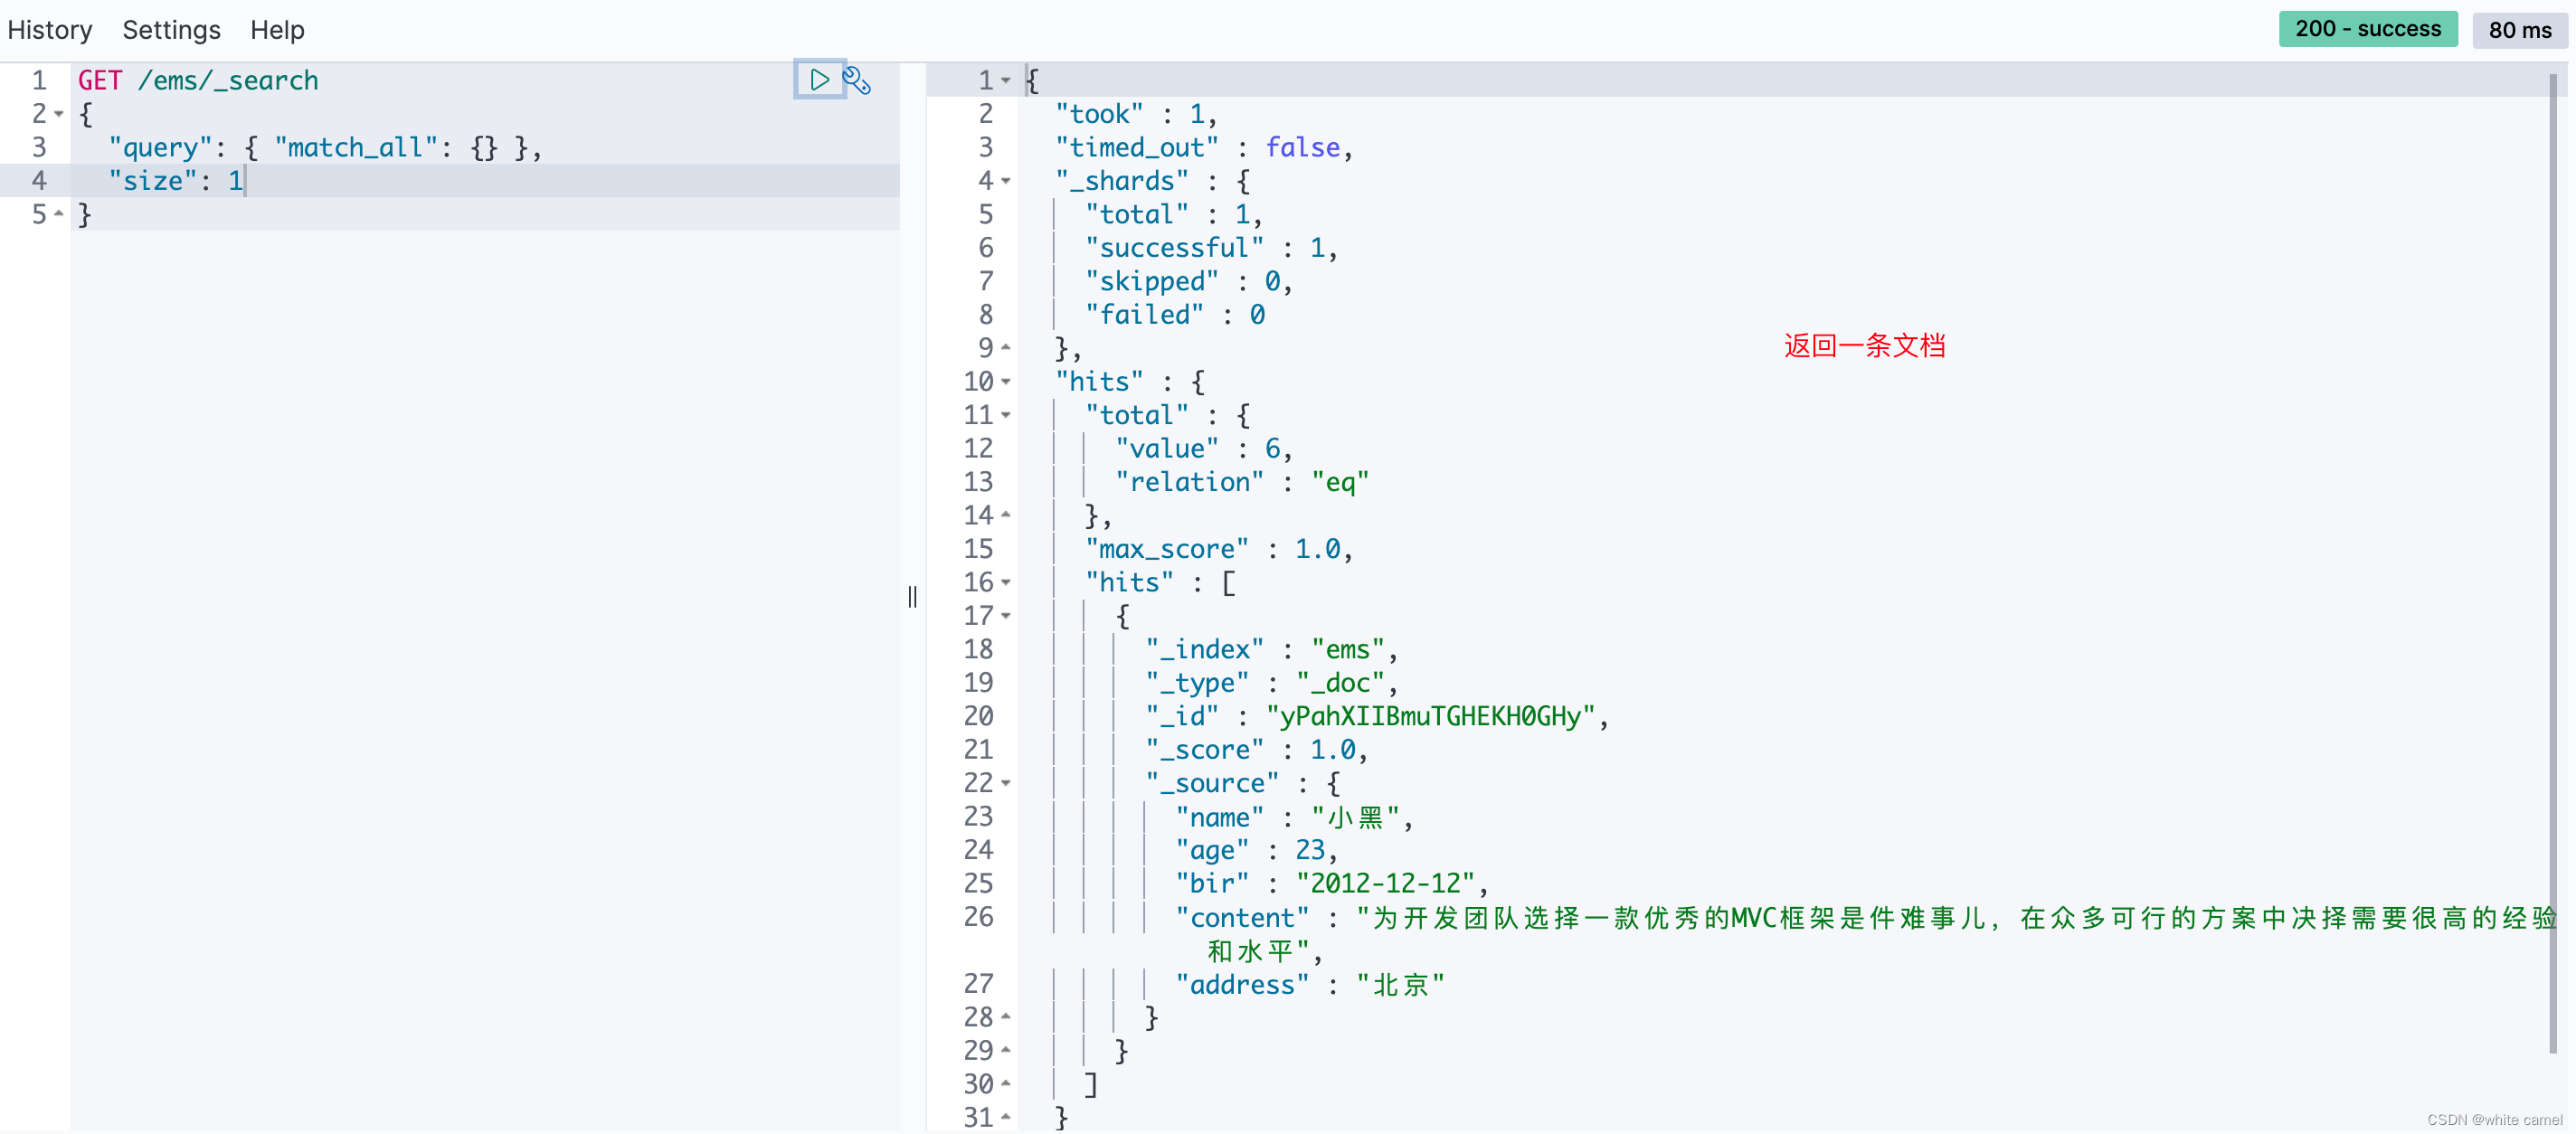Click "value" : 6 line
The width and height of the screenshot is (2576, 1134).
[x=1204, y=449]
